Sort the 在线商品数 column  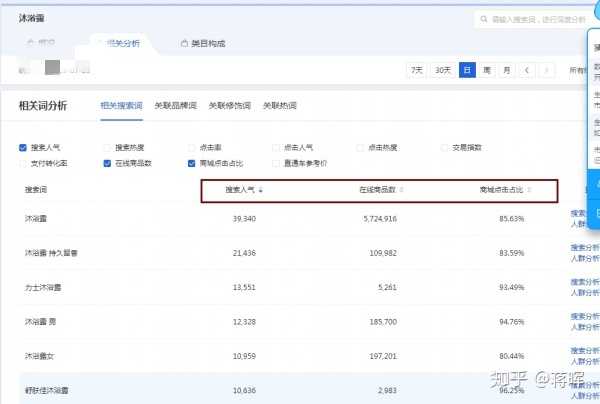click(401, 189)
